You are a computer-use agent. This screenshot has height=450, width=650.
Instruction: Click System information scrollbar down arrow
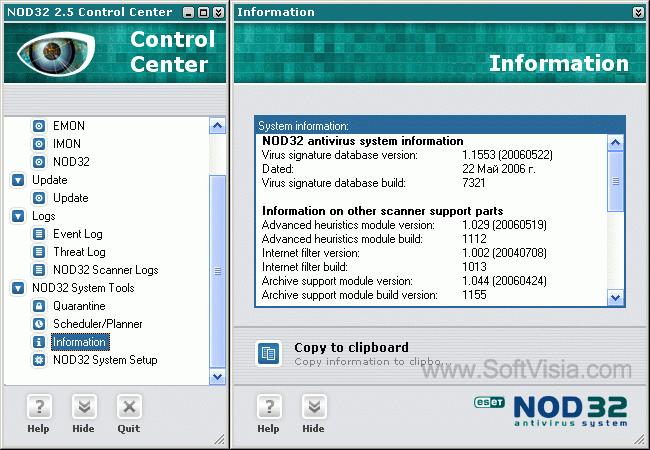click(x=616, y=297)
